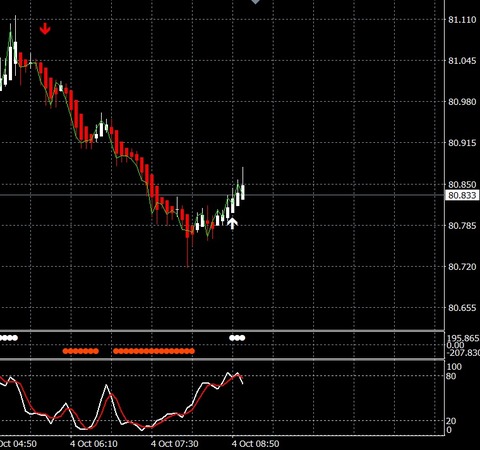Click the 4 Oct 06:10 time label
Screen dimensions: 480x450
[x=94, y=444]
